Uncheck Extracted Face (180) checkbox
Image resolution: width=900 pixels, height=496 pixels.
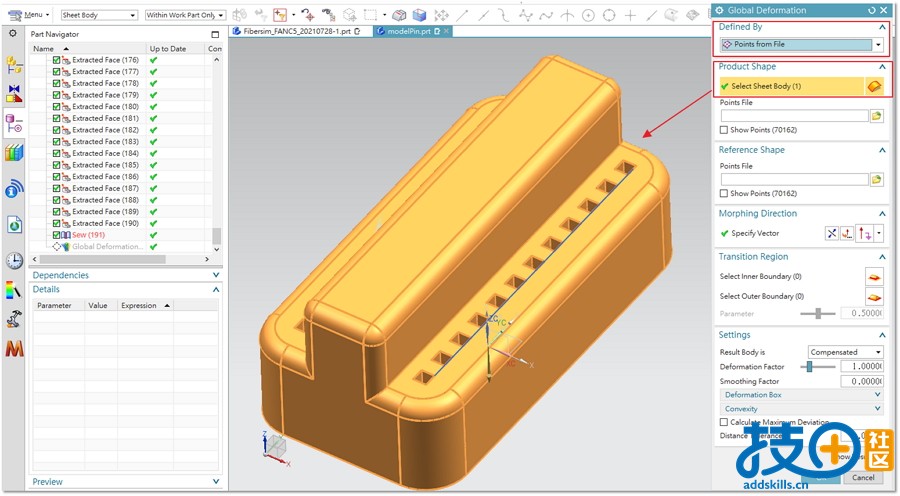point(56,106)
